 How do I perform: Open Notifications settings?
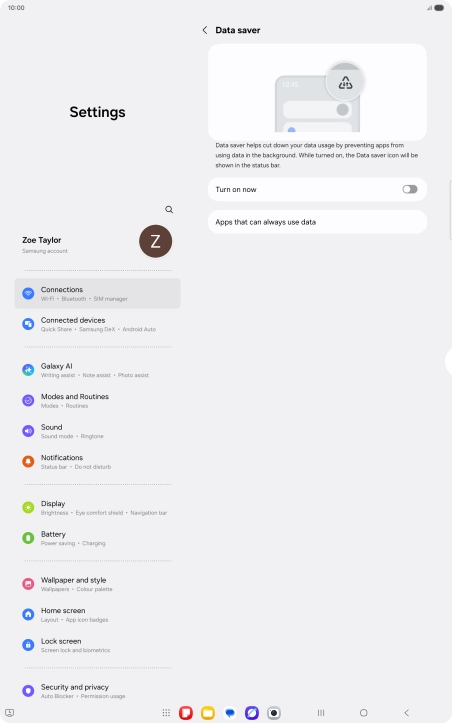(x=97, y=462)
